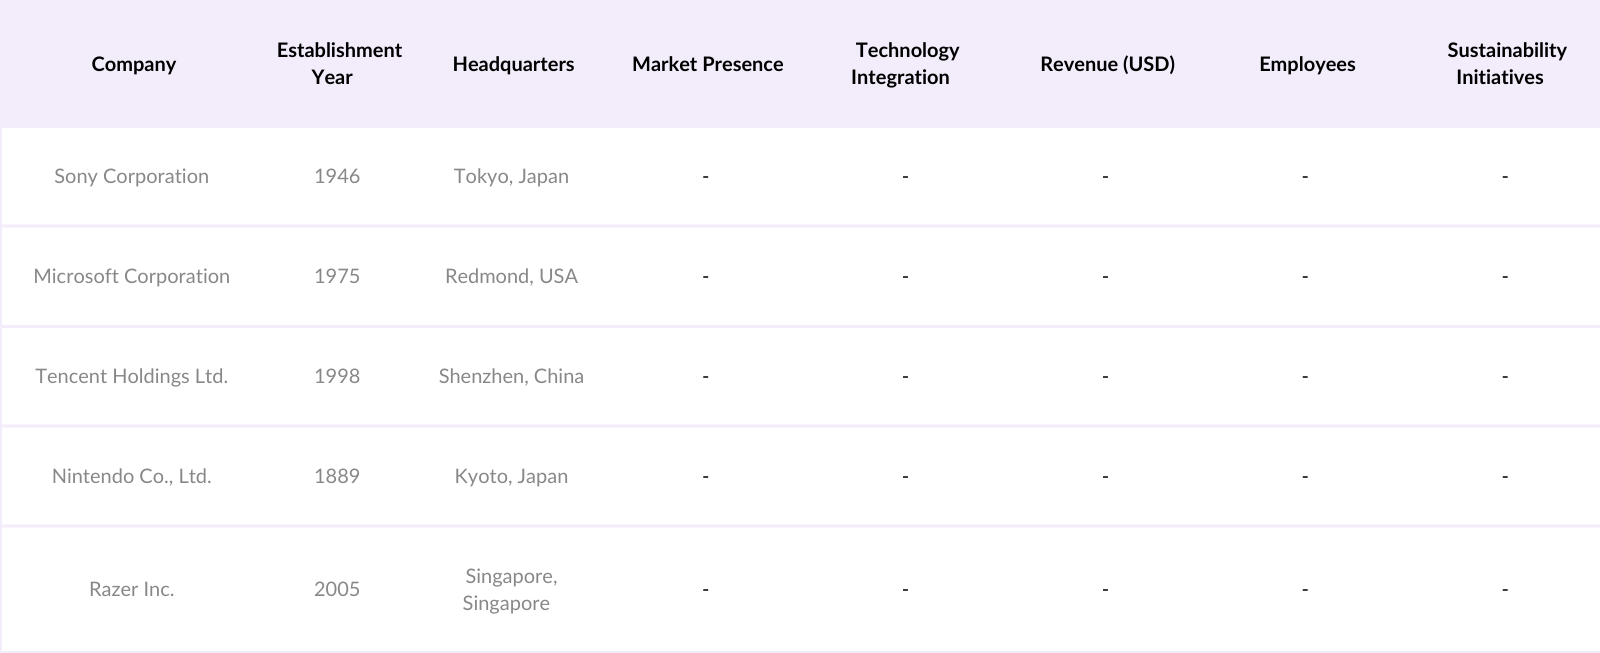Click the Singapore, Singapore cell
1600x653 pixels.
[510, 589]
